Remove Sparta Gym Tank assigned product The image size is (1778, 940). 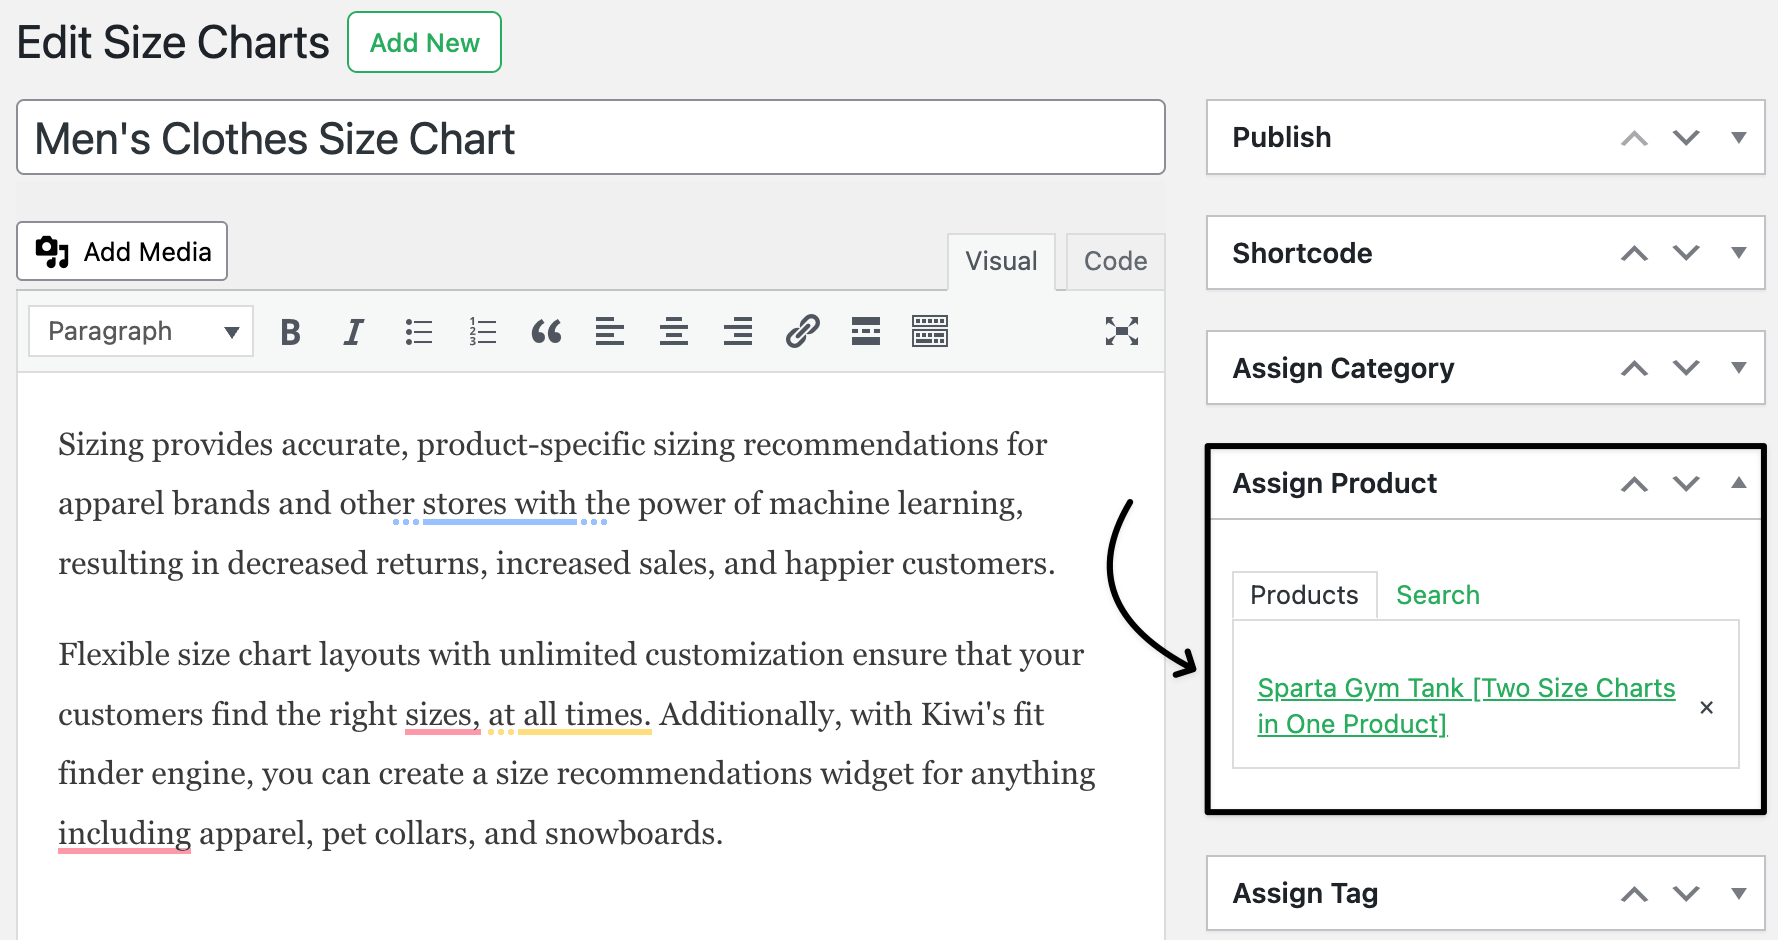(1707, 707)
